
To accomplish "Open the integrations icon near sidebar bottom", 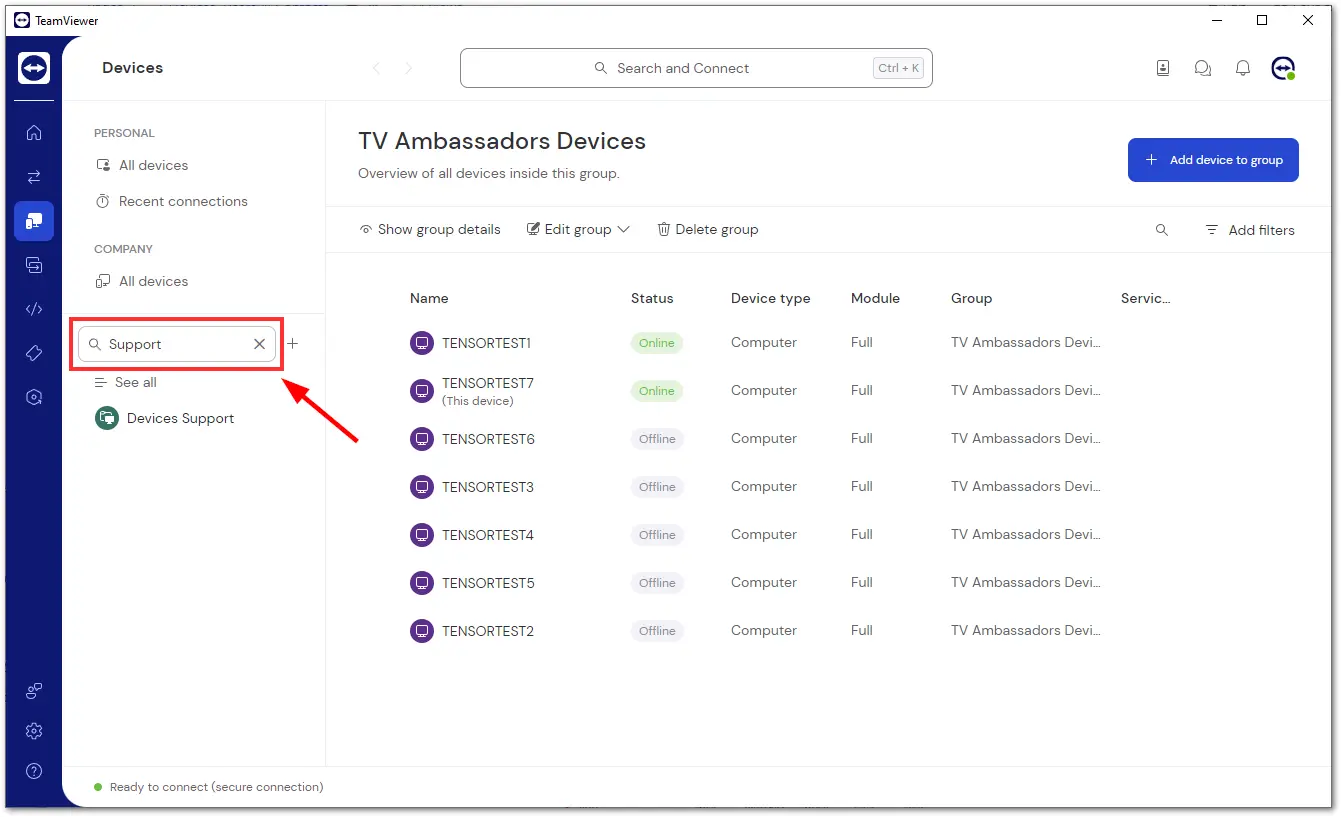I will point(34,690).
